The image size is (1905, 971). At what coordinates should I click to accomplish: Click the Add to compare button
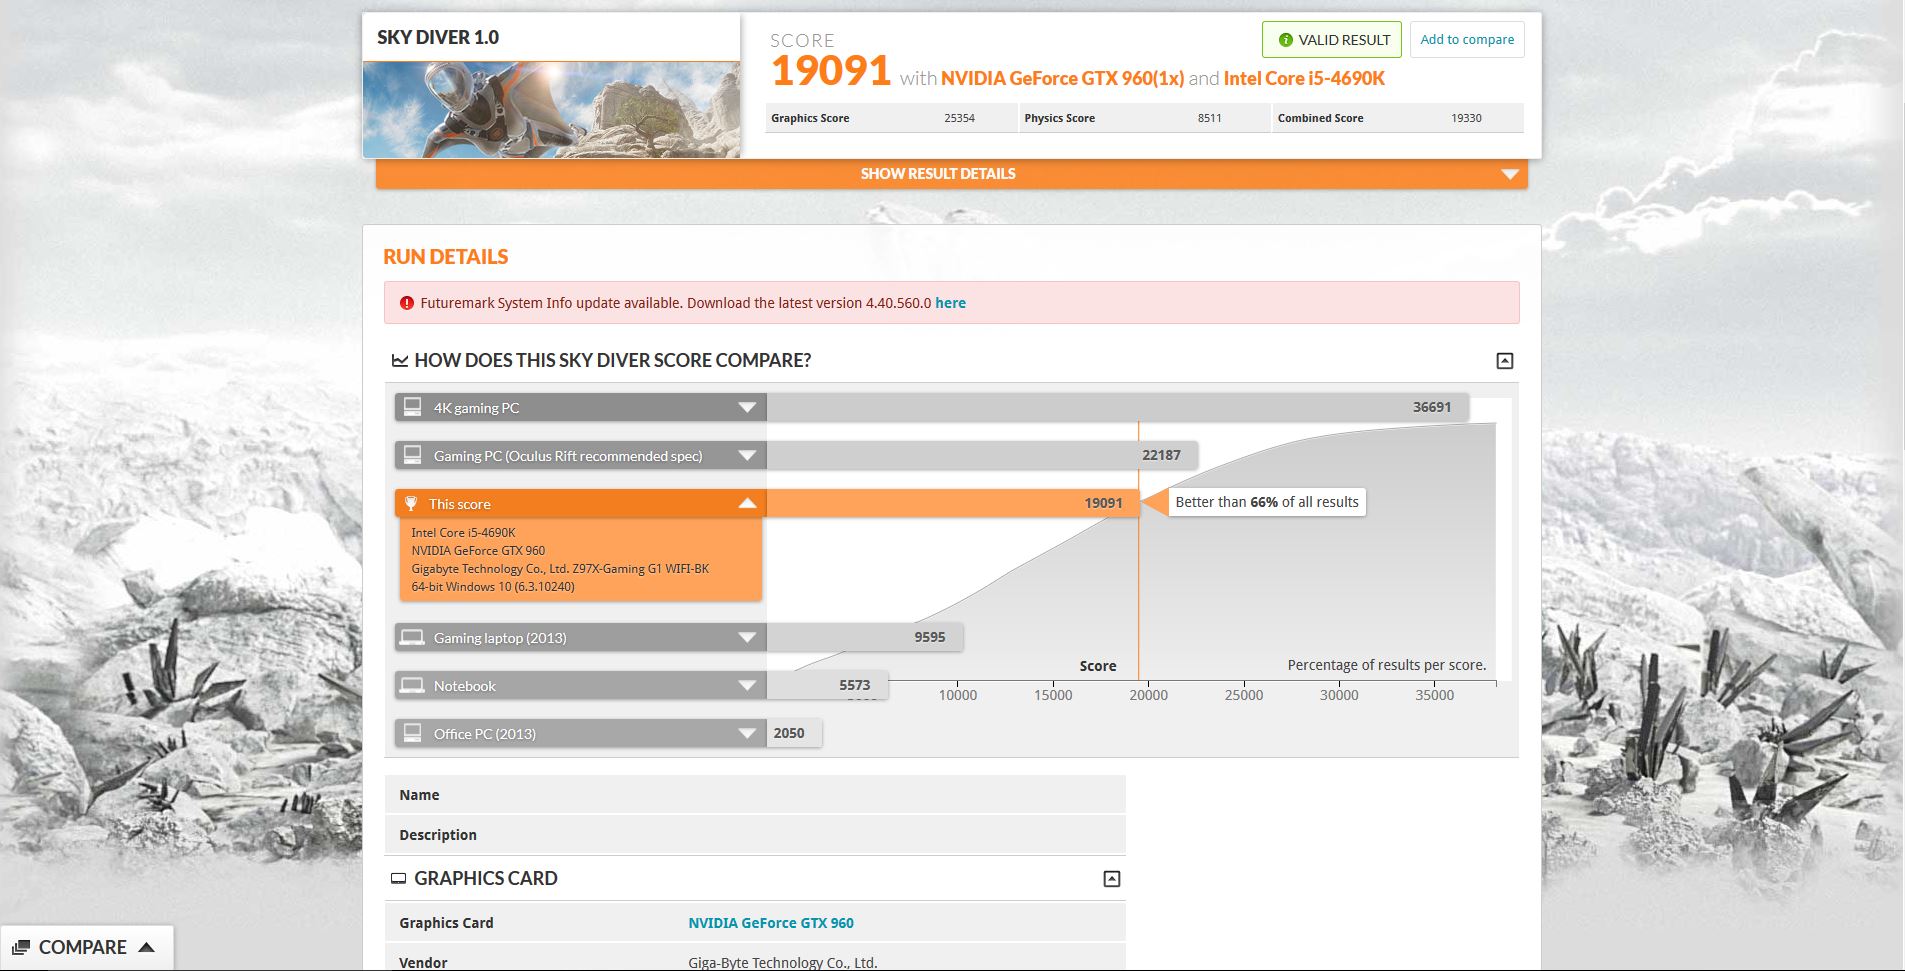[x=1466, y=40]
